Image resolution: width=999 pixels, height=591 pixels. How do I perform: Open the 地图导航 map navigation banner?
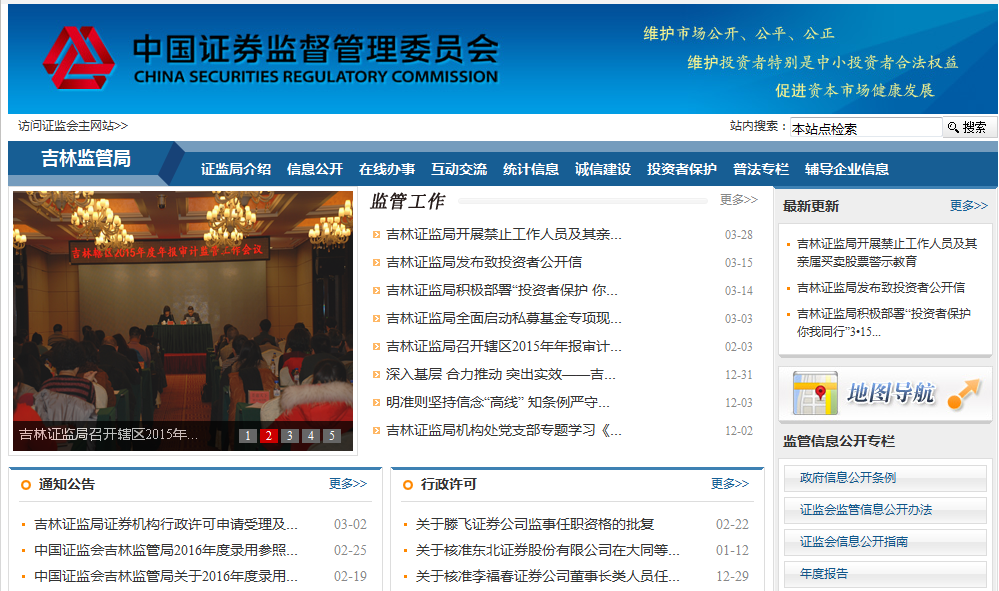pyautogui.click(x=886, y=393)
